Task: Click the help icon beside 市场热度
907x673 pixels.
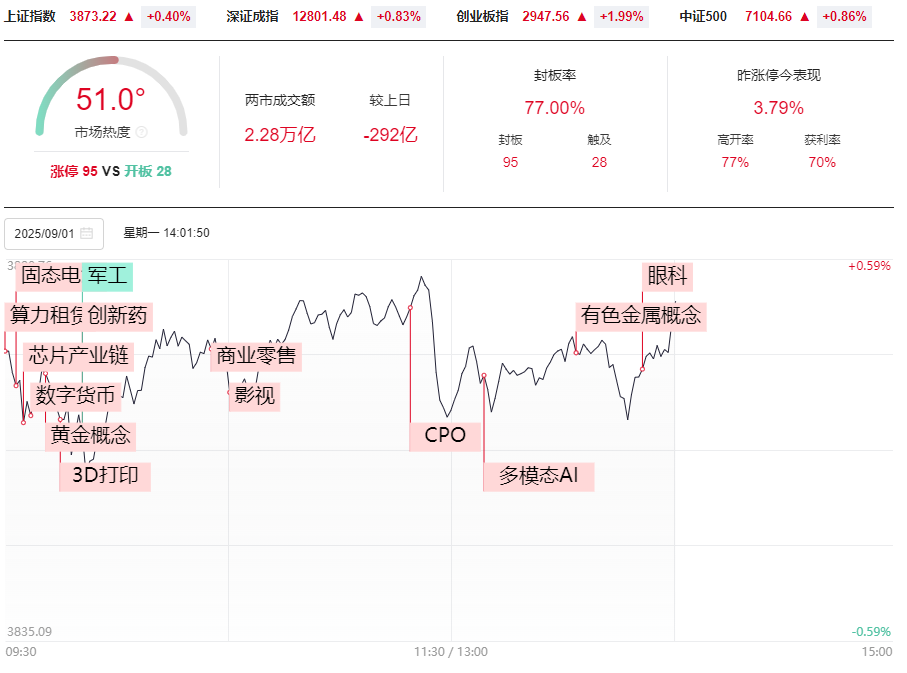Action: coord(141,132)
